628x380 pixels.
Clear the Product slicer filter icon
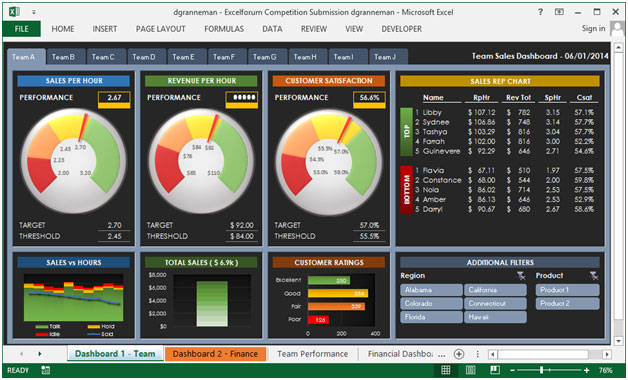tap(594, 275)
